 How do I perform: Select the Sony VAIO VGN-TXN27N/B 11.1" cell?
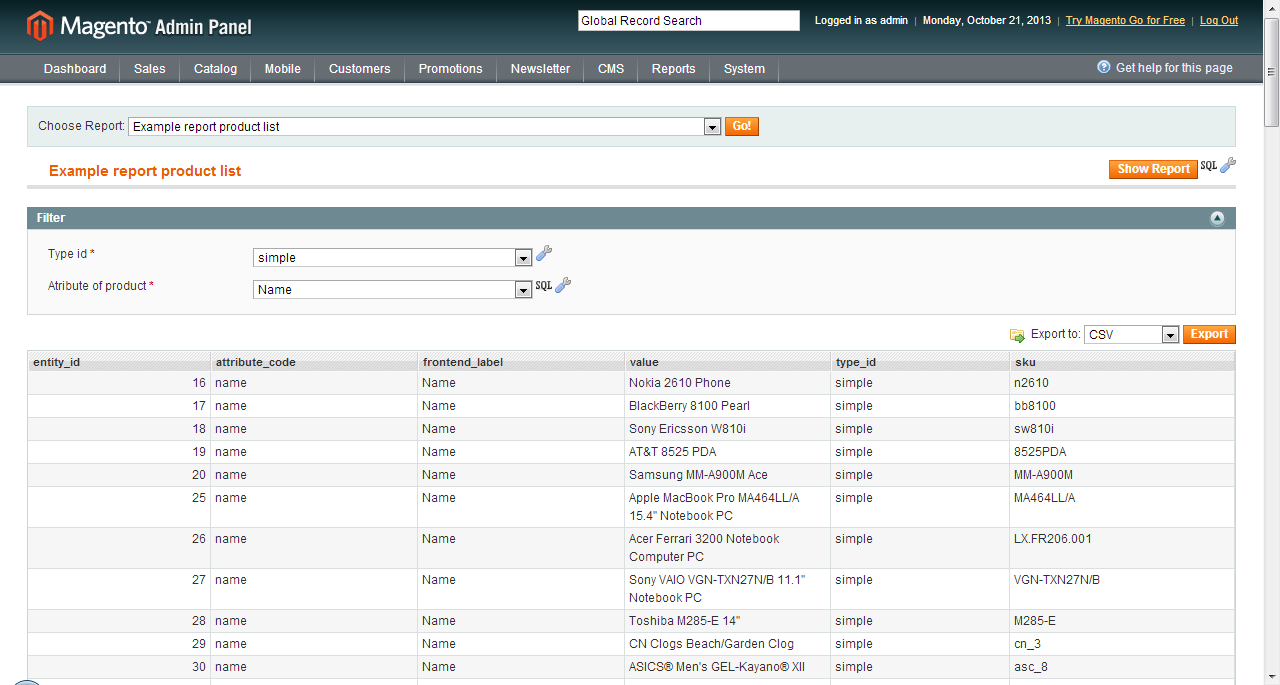tap(728, 589)
